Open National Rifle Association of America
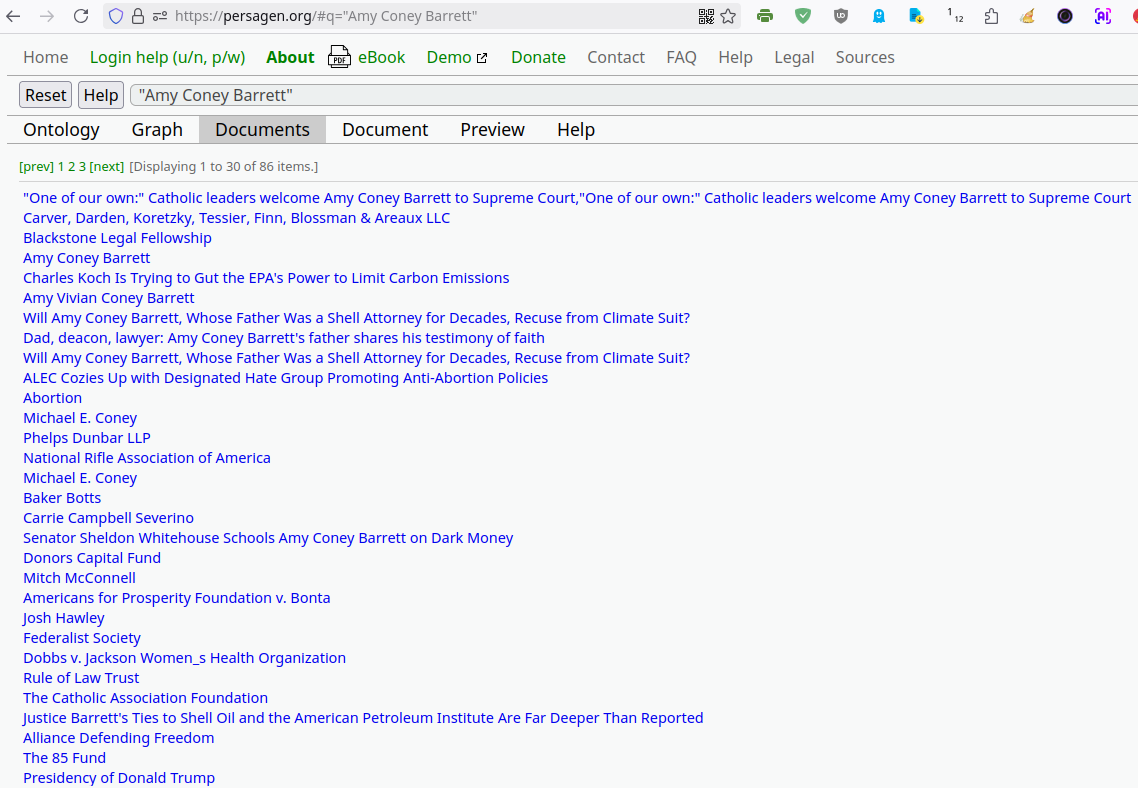Viewport: 1138px width, 788px height. click(147, 458)
